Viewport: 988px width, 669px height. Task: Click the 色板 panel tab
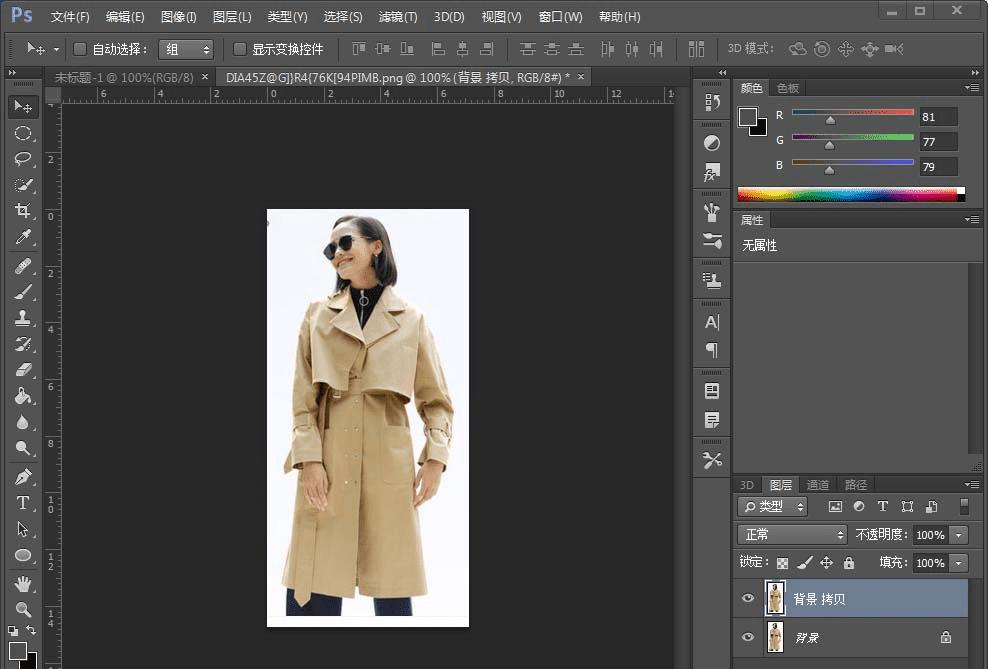[x=788, y=88]
